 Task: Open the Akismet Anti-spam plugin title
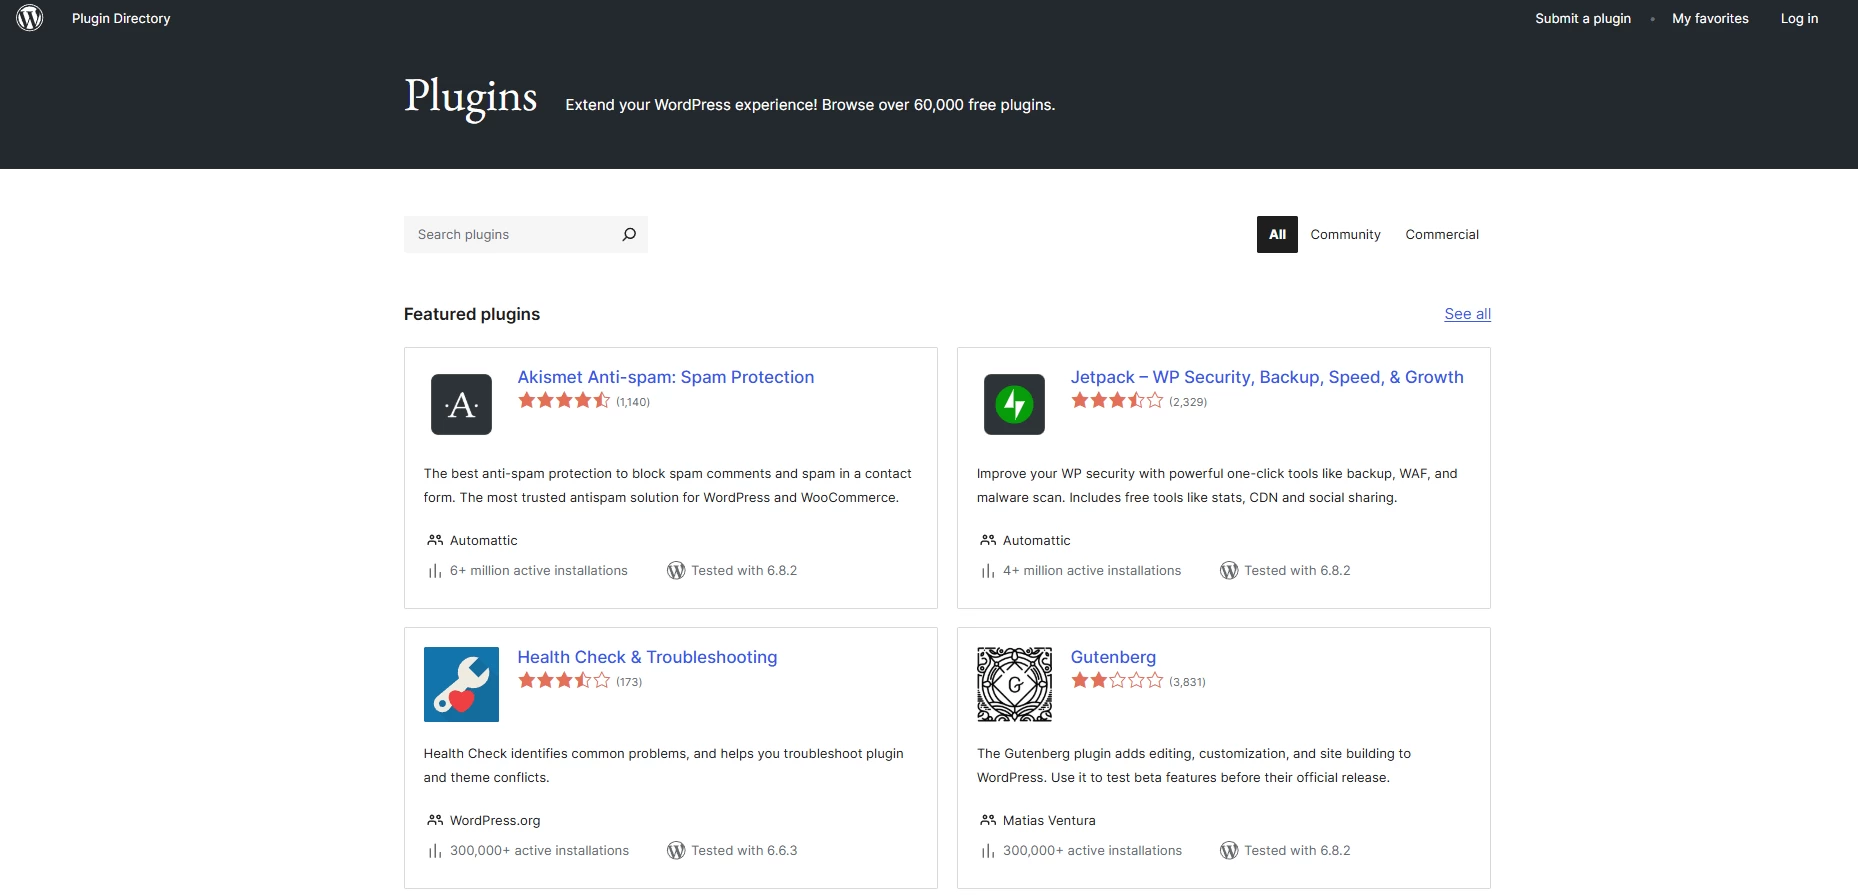tap(665, 377)
